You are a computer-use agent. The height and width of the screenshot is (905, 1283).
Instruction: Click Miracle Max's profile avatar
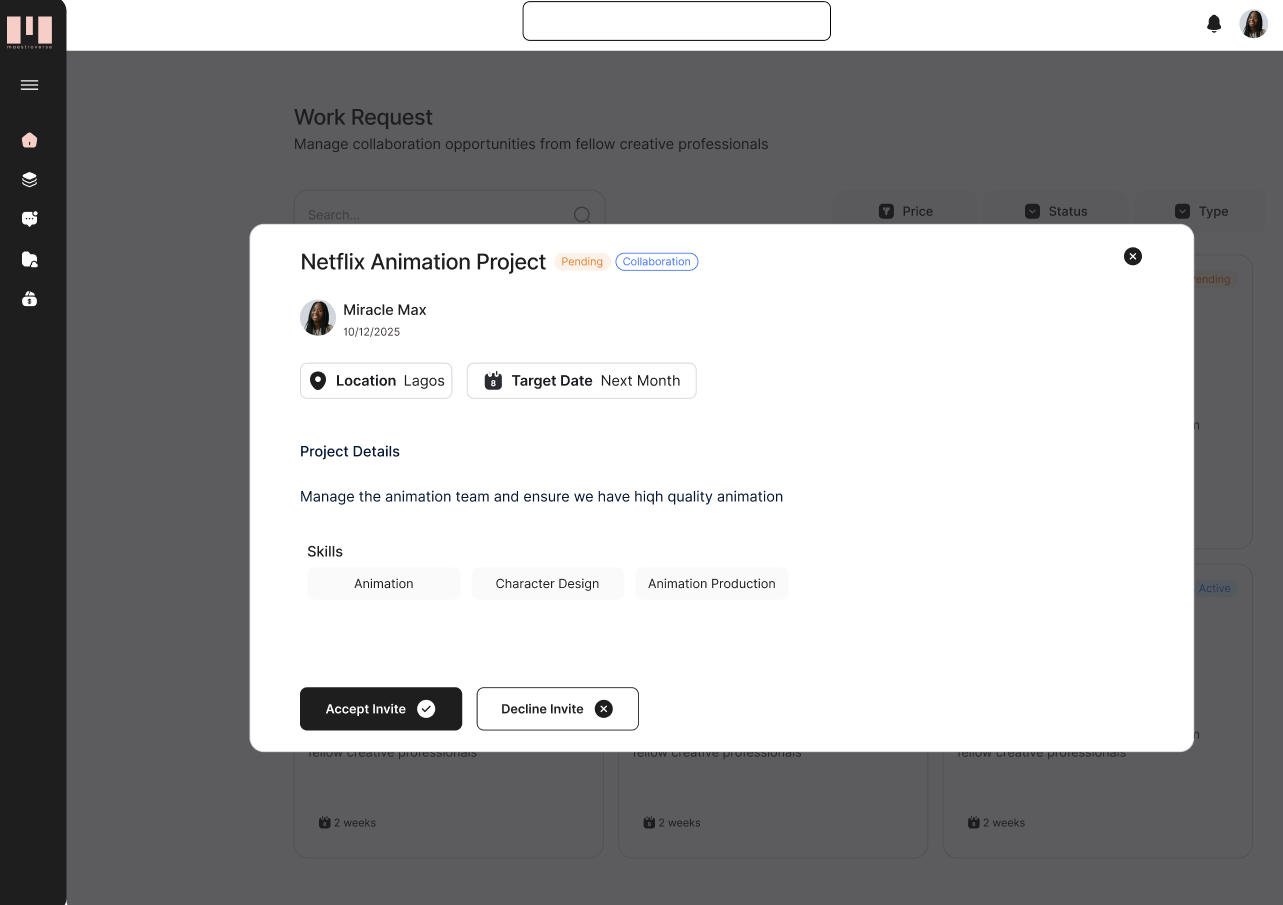point(317,318)
